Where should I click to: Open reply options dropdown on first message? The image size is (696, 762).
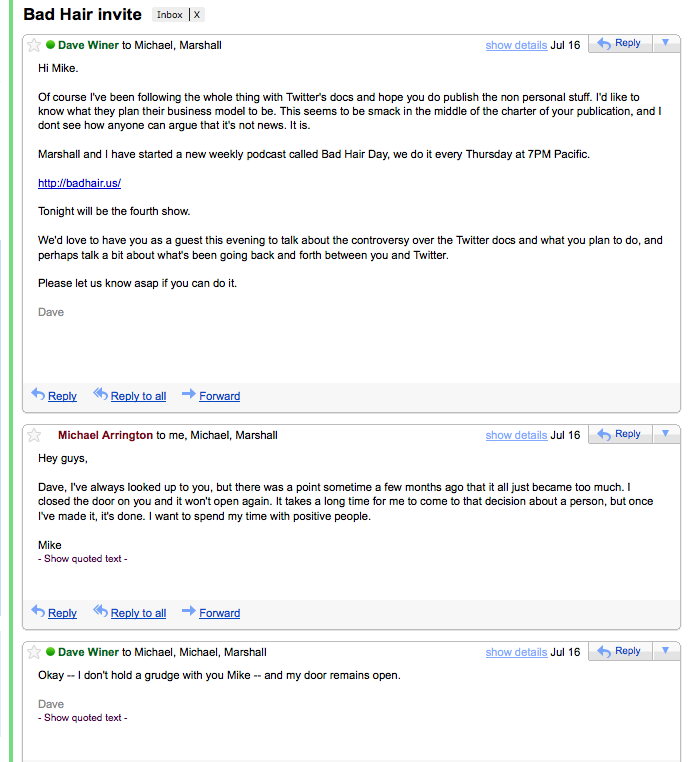666,43
